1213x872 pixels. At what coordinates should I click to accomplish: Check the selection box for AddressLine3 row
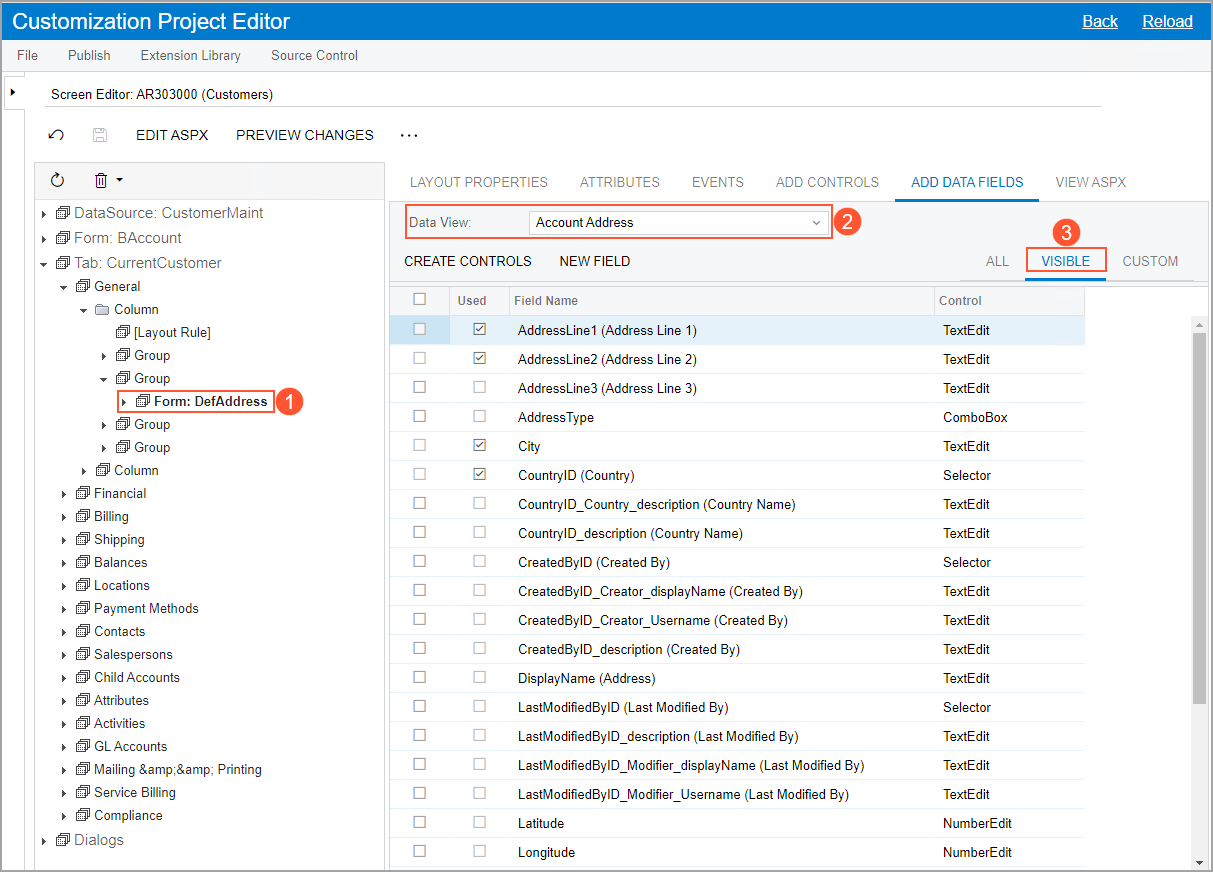pyautogui.click(x=419, y=387)
